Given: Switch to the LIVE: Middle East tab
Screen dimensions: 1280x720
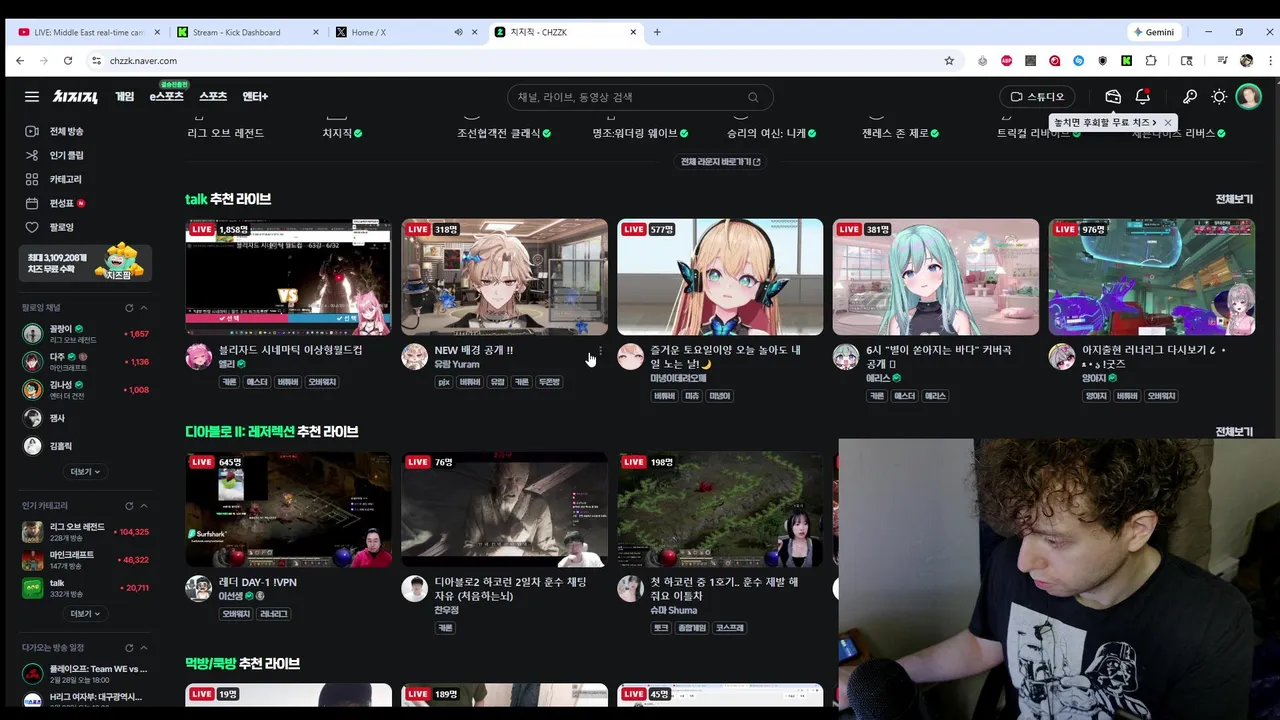Looking at the screenshot, I should (88, 32).
